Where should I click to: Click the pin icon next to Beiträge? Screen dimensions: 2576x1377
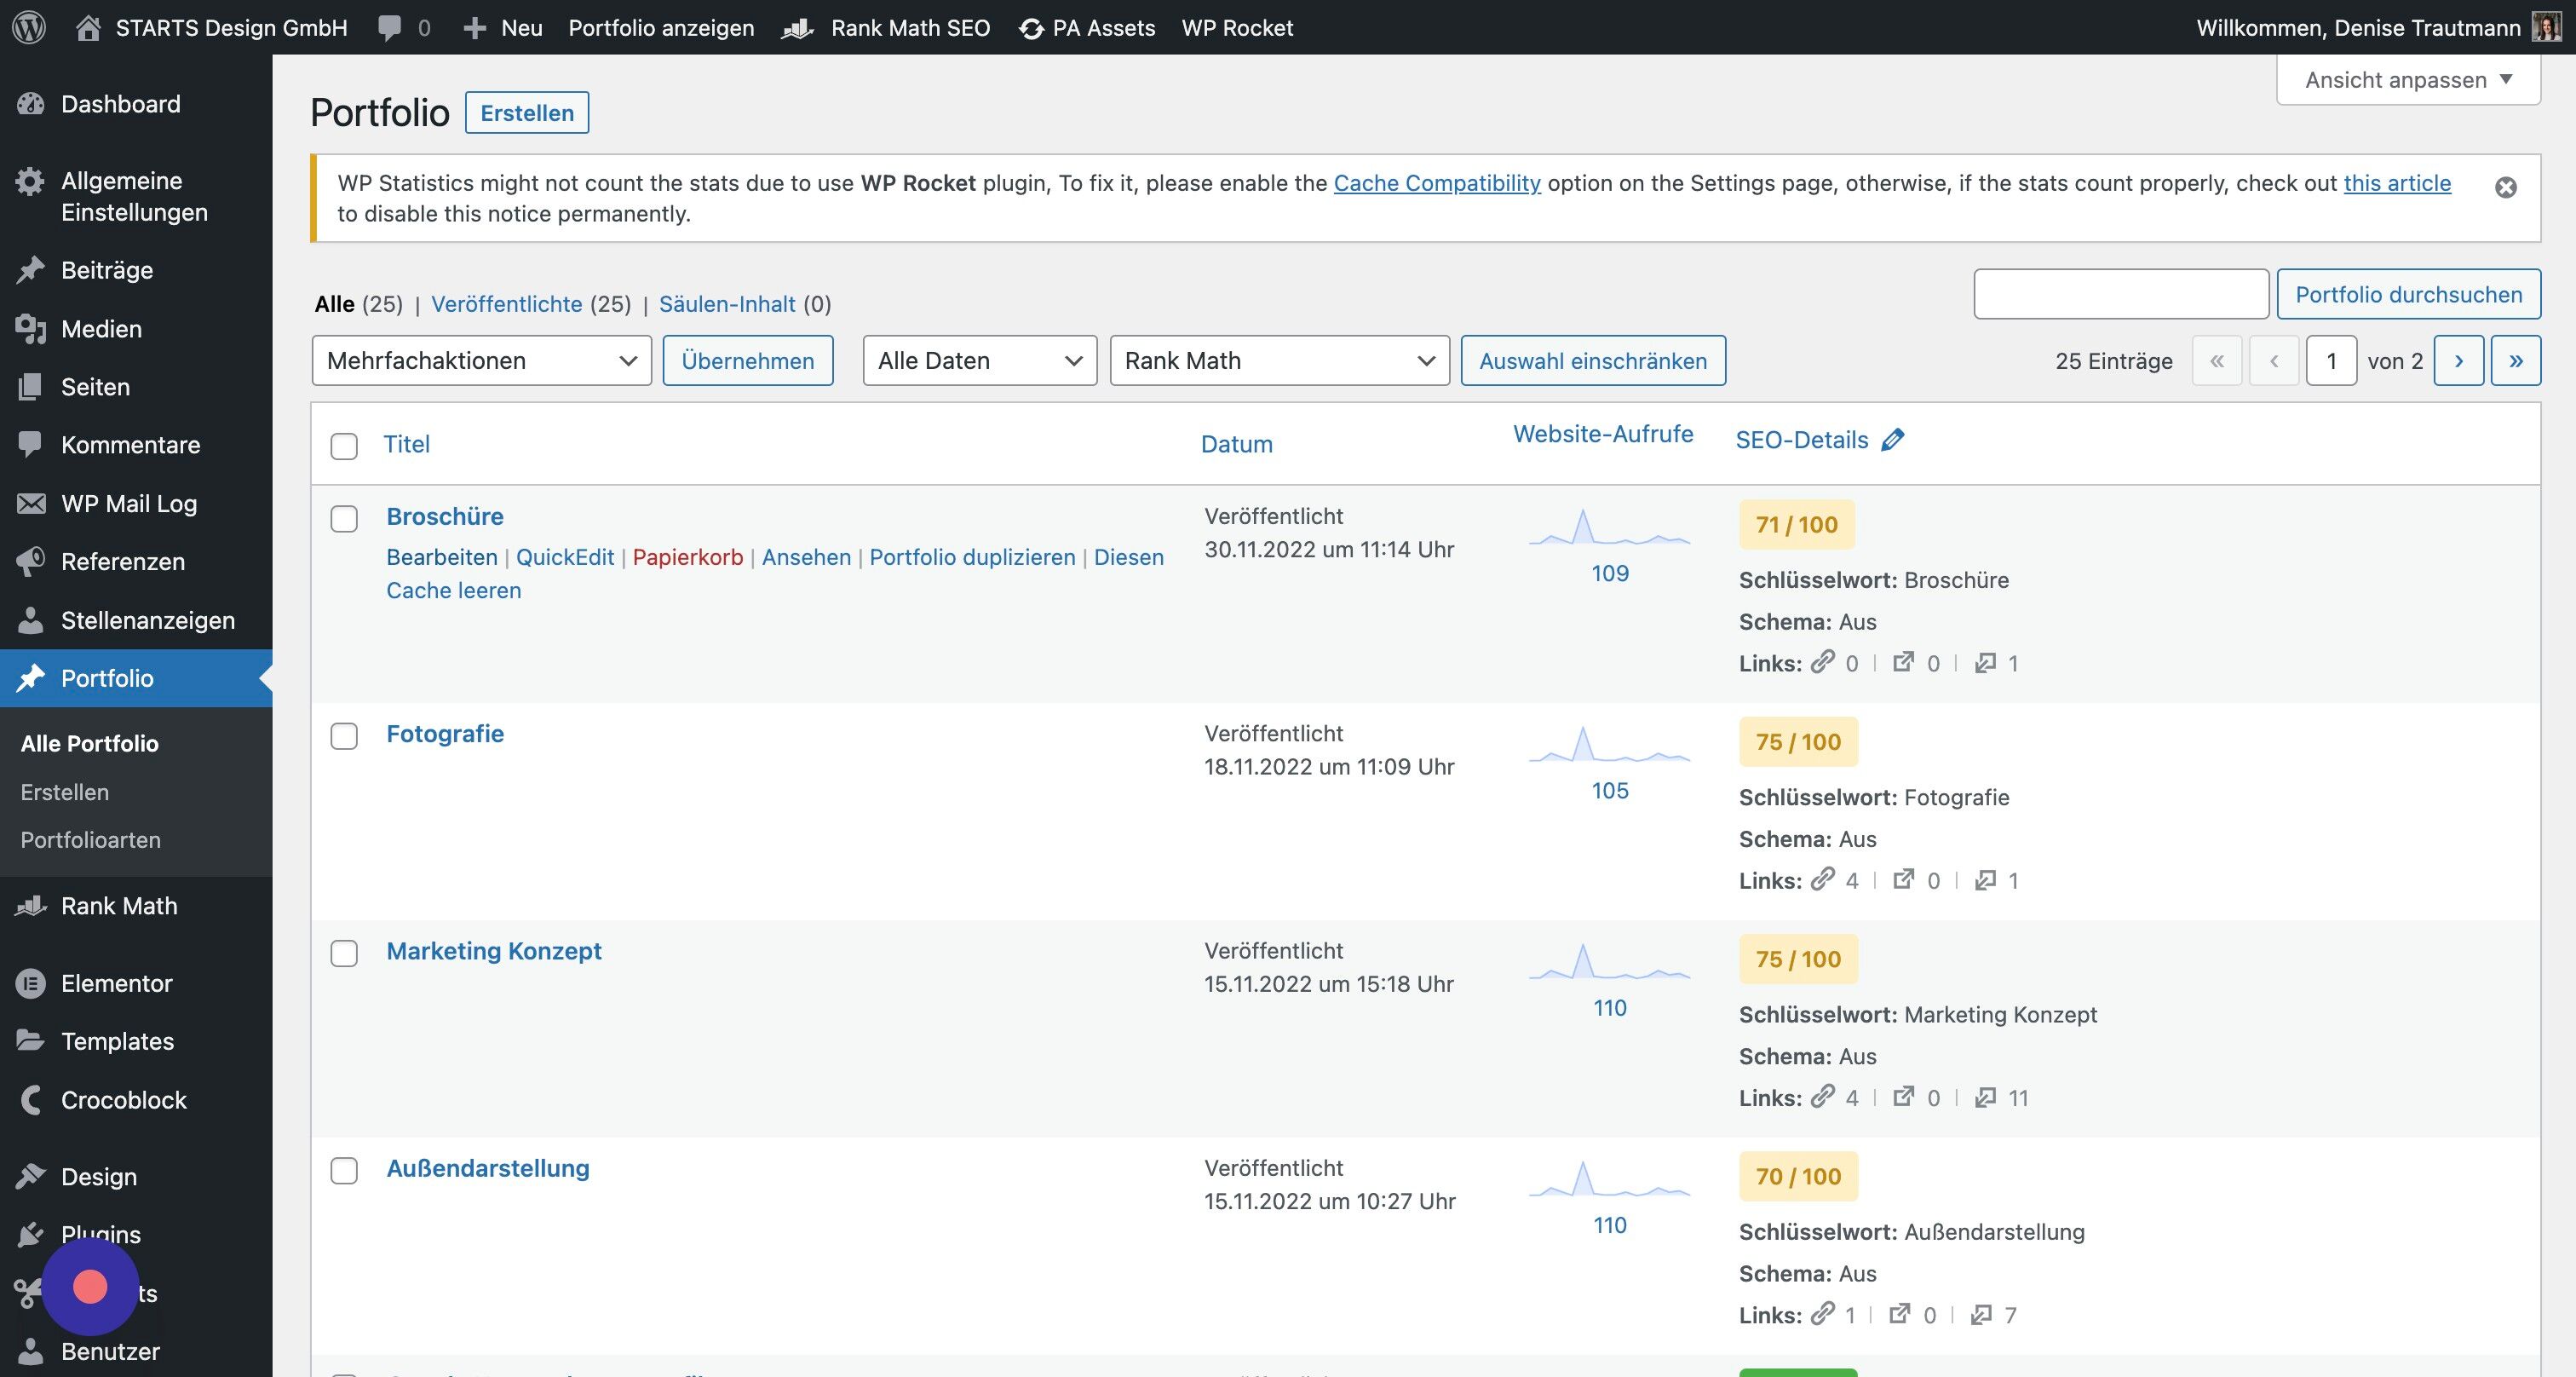pos(31,270)
